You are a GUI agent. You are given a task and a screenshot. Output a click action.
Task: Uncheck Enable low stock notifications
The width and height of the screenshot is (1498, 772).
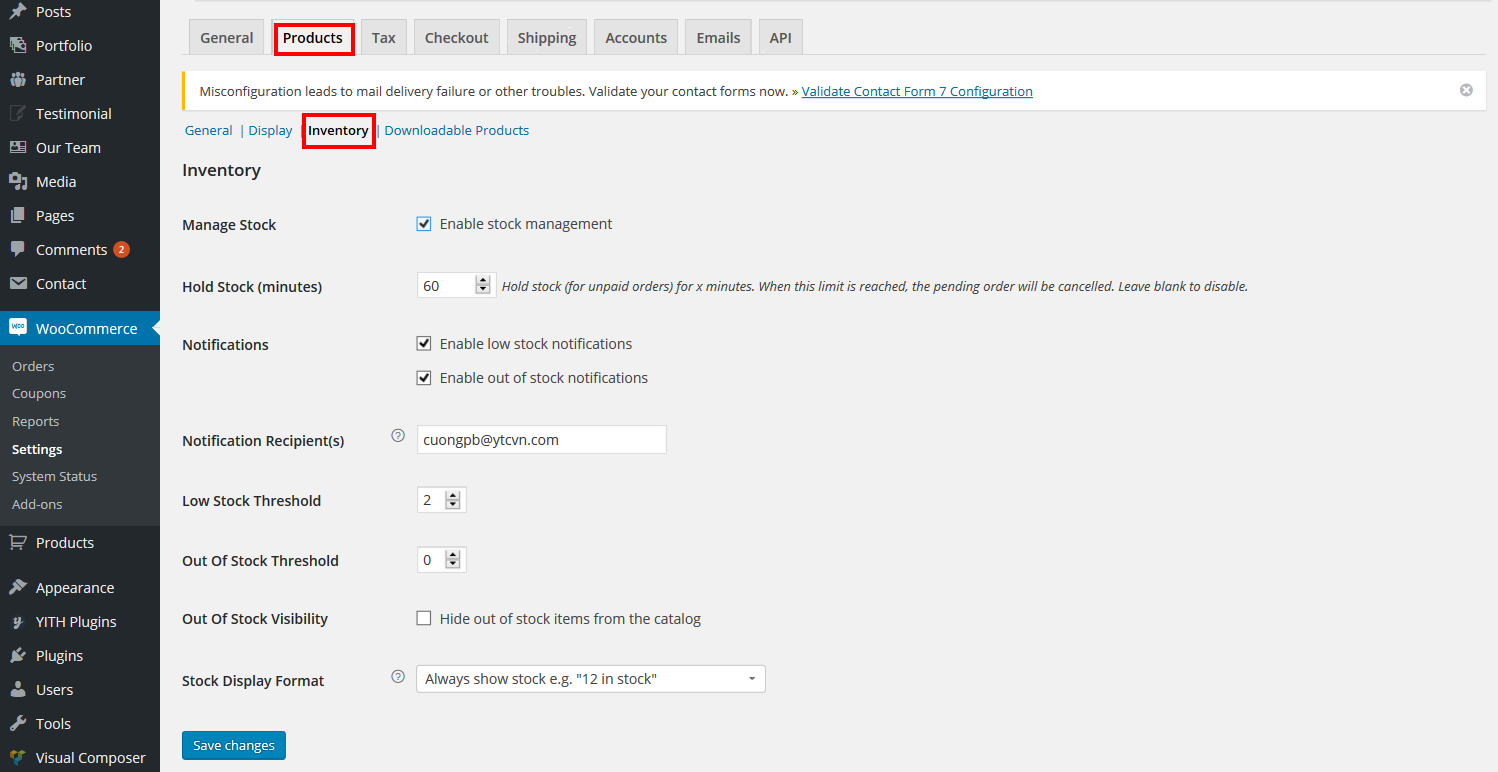tap(424, 344)
